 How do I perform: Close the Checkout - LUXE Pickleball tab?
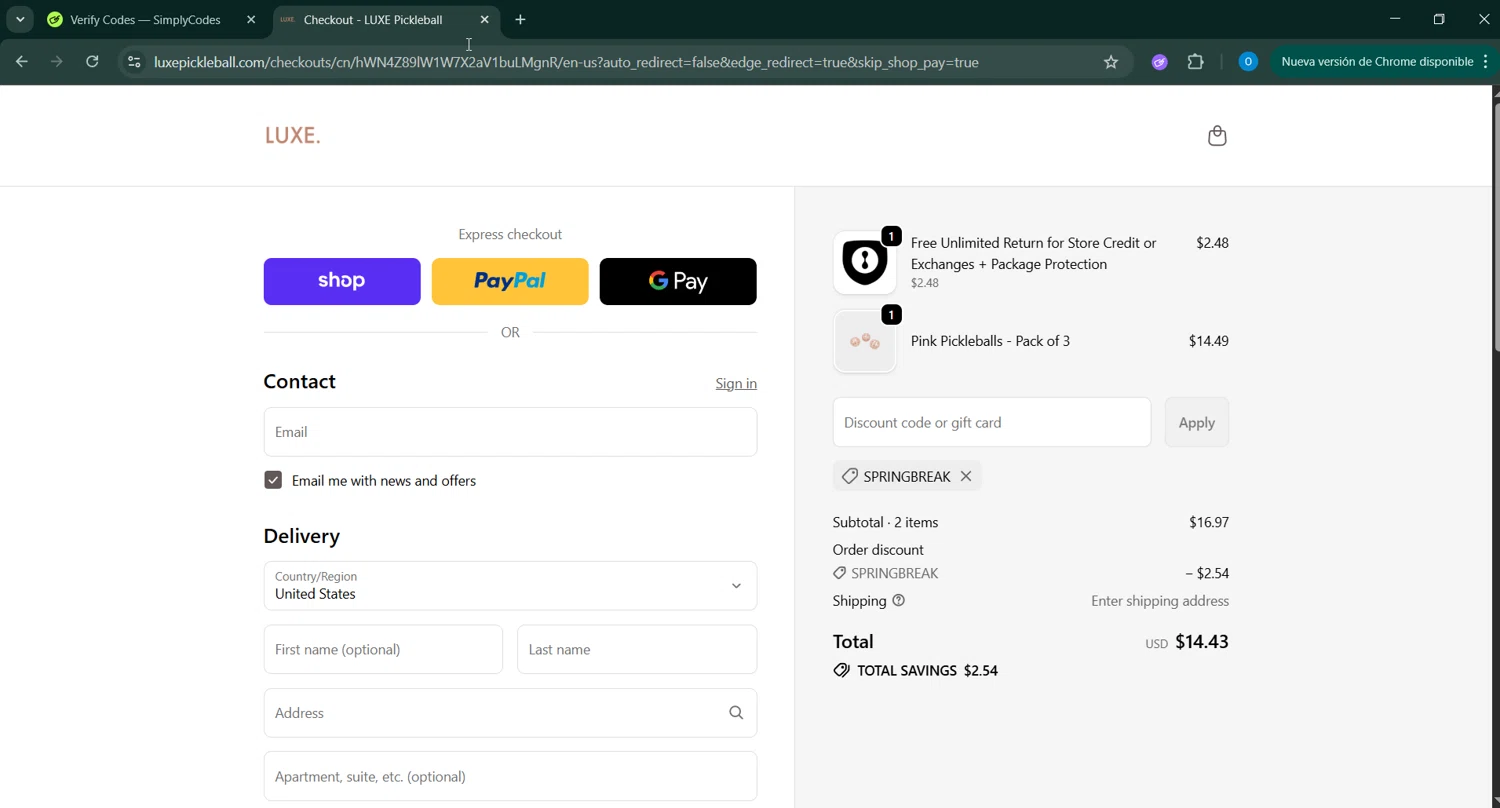click(x=485, y=20)
